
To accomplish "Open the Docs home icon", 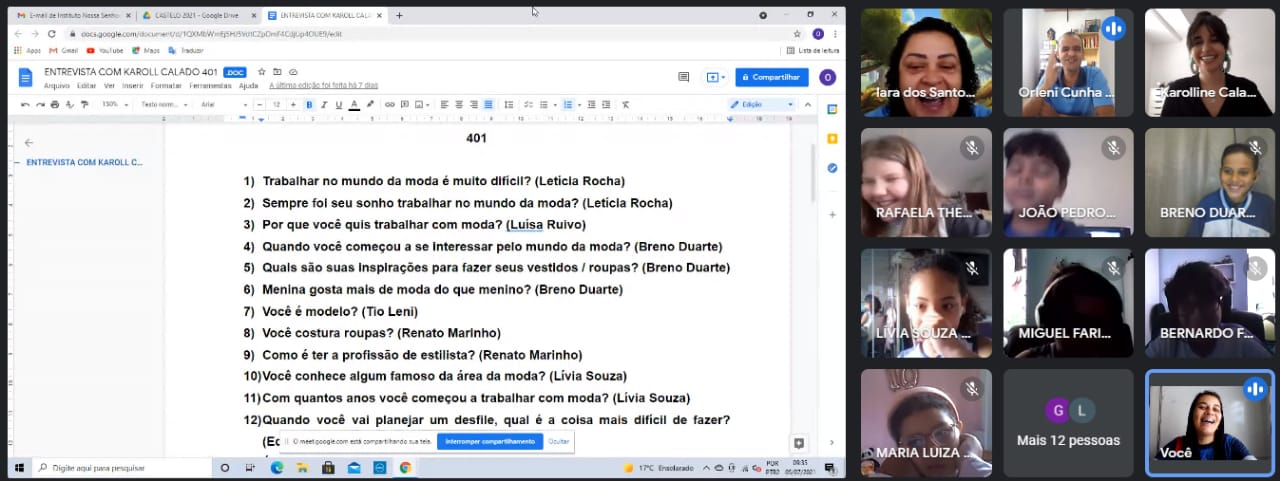I will (26, 78).
